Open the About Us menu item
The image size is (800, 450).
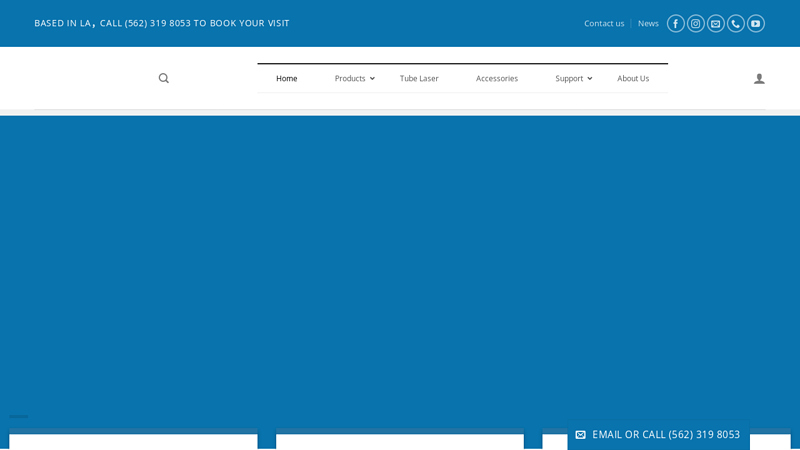pos(633,79)
